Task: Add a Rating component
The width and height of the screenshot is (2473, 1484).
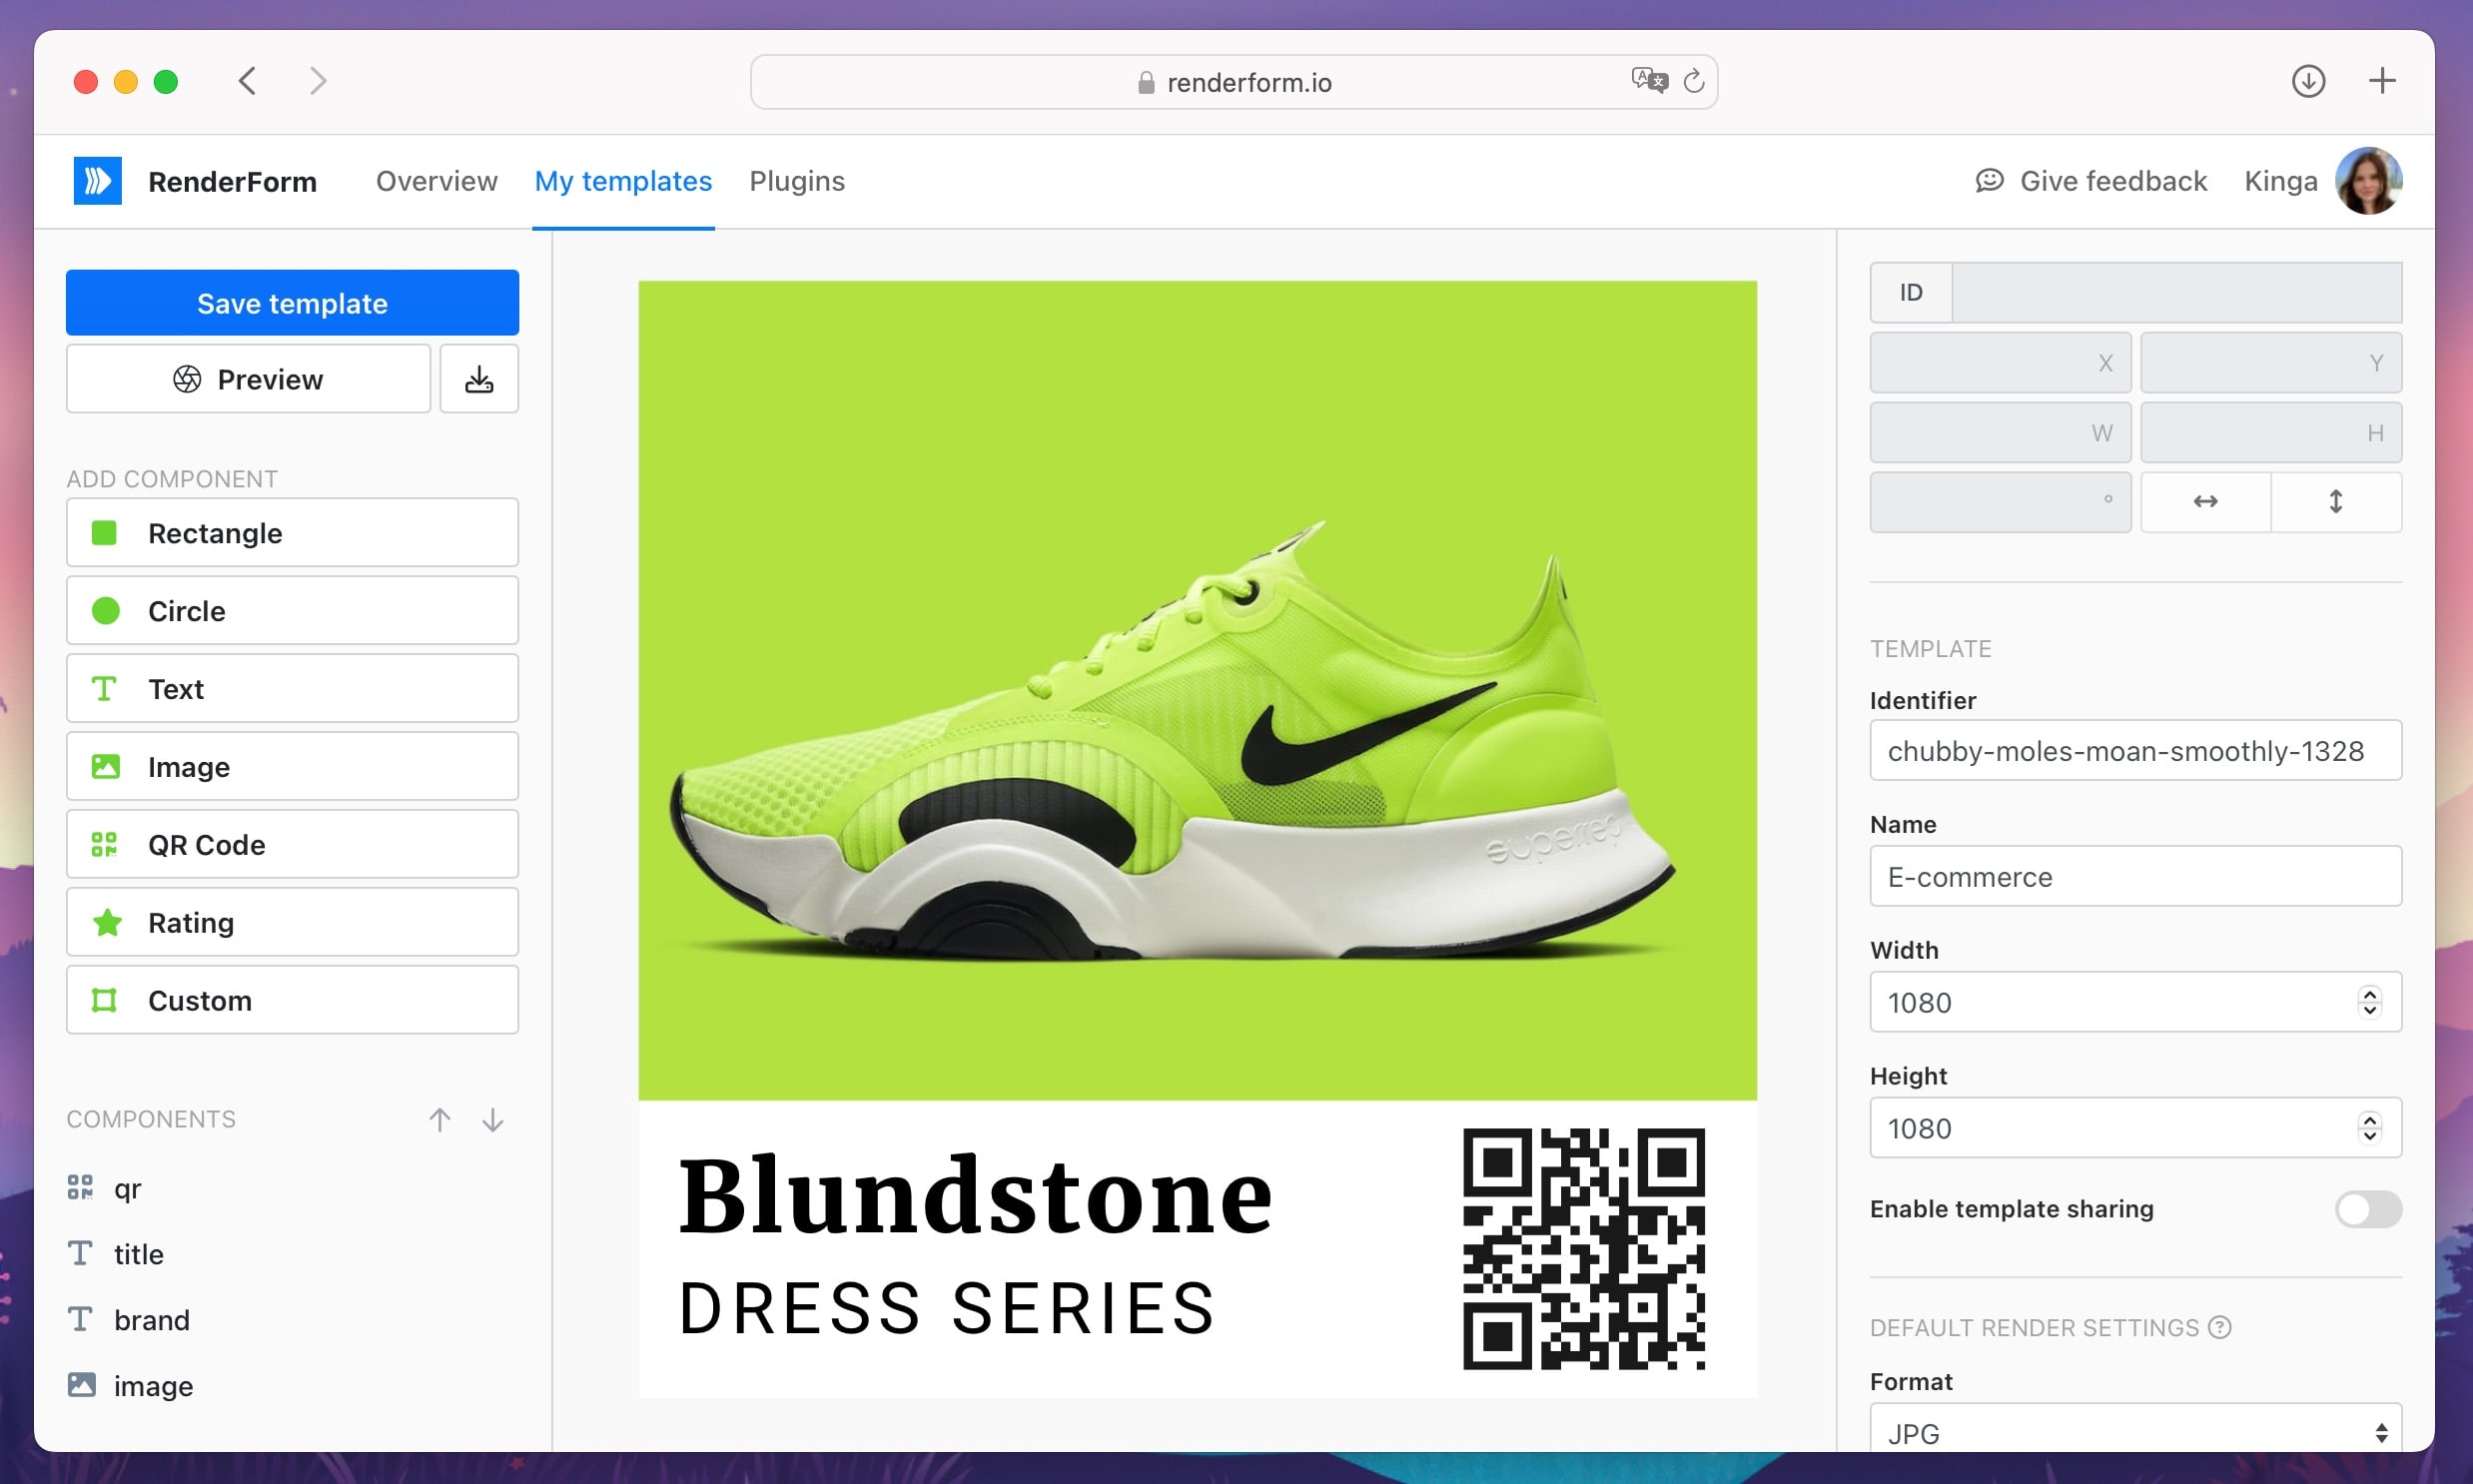Action: pos(292,923)
